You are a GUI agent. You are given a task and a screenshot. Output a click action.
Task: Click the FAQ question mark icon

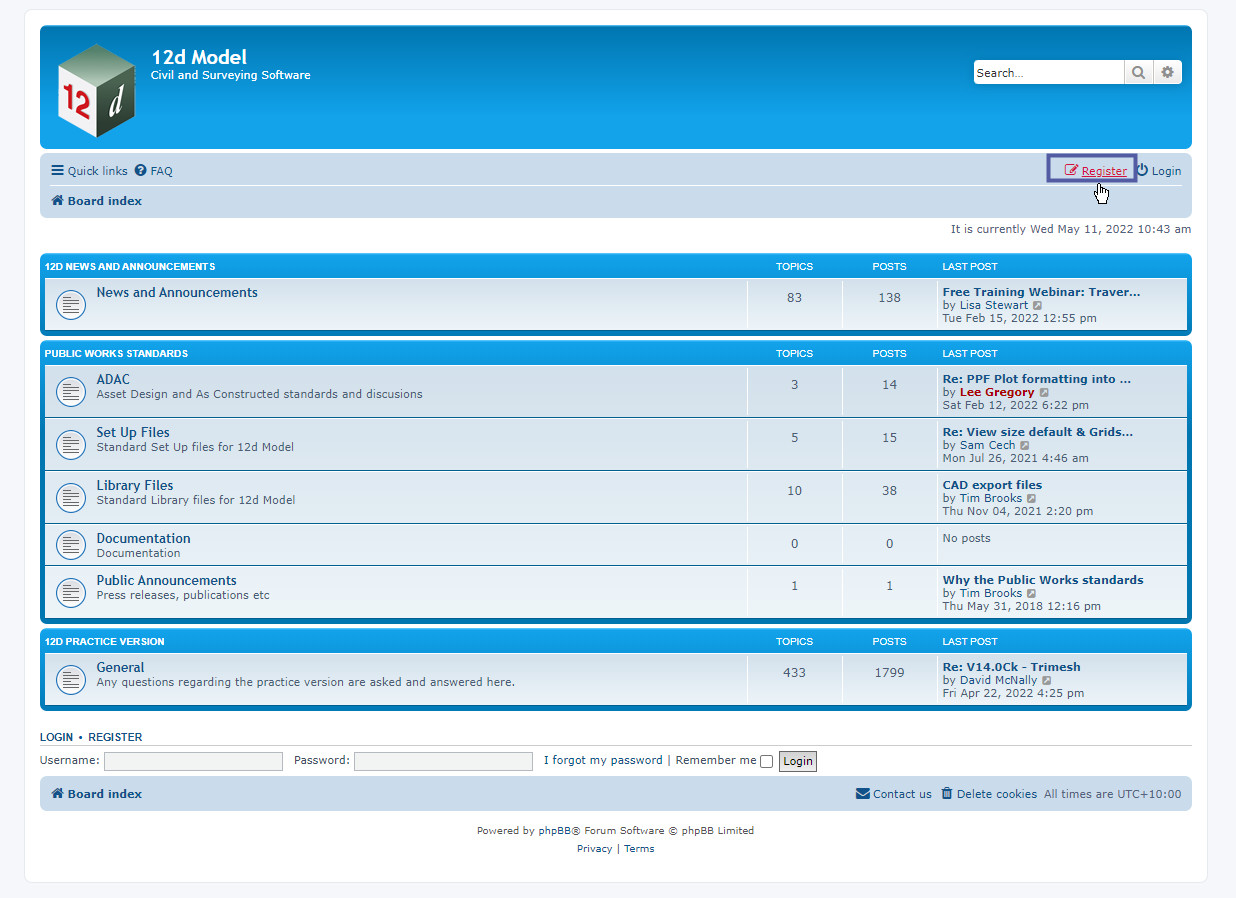click(x=141, y=171)
